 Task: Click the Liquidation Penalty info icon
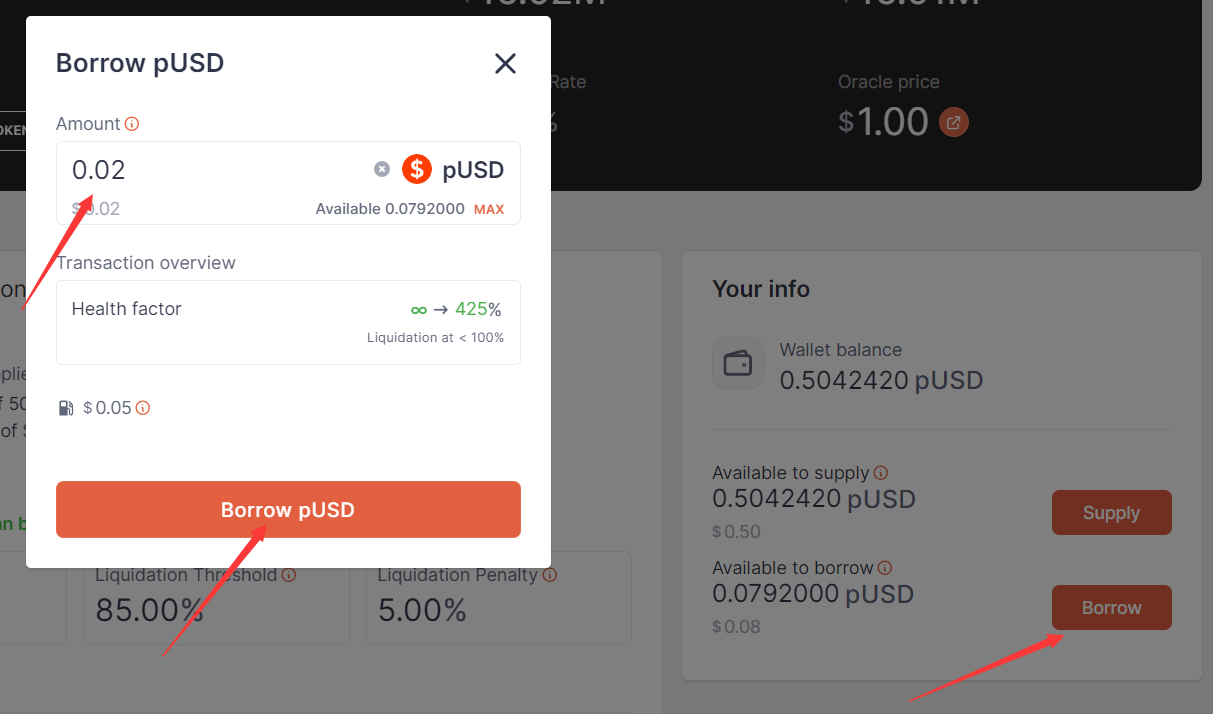click(550, 575)
